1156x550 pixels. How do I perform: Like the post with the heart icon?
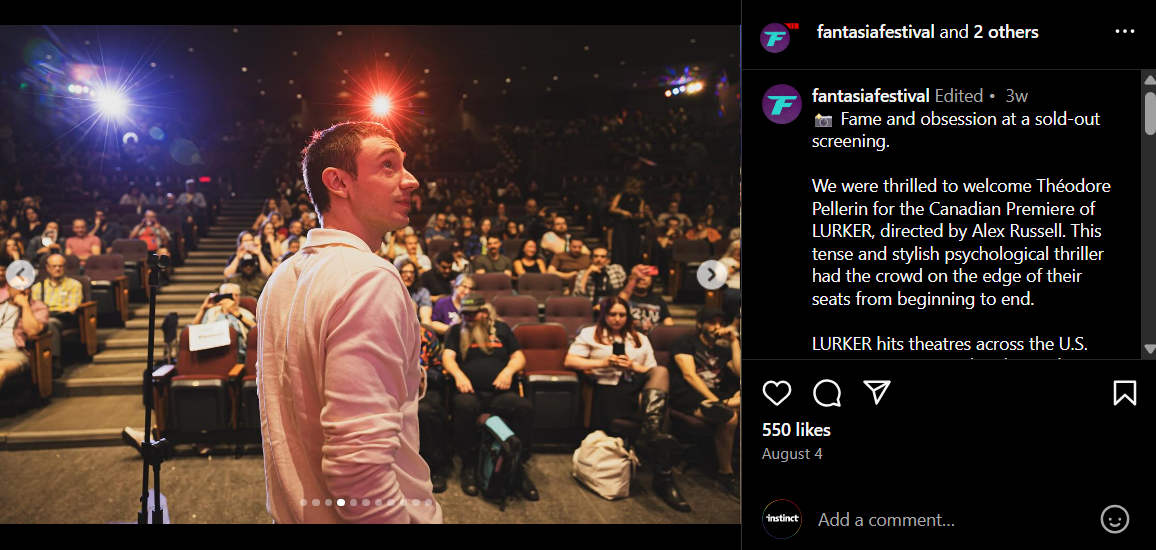point(776,393)
